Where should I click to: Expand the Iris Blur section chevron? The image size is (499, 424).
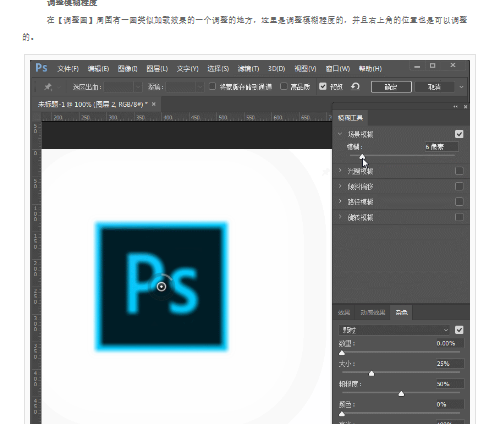click(x=340, y=171)
